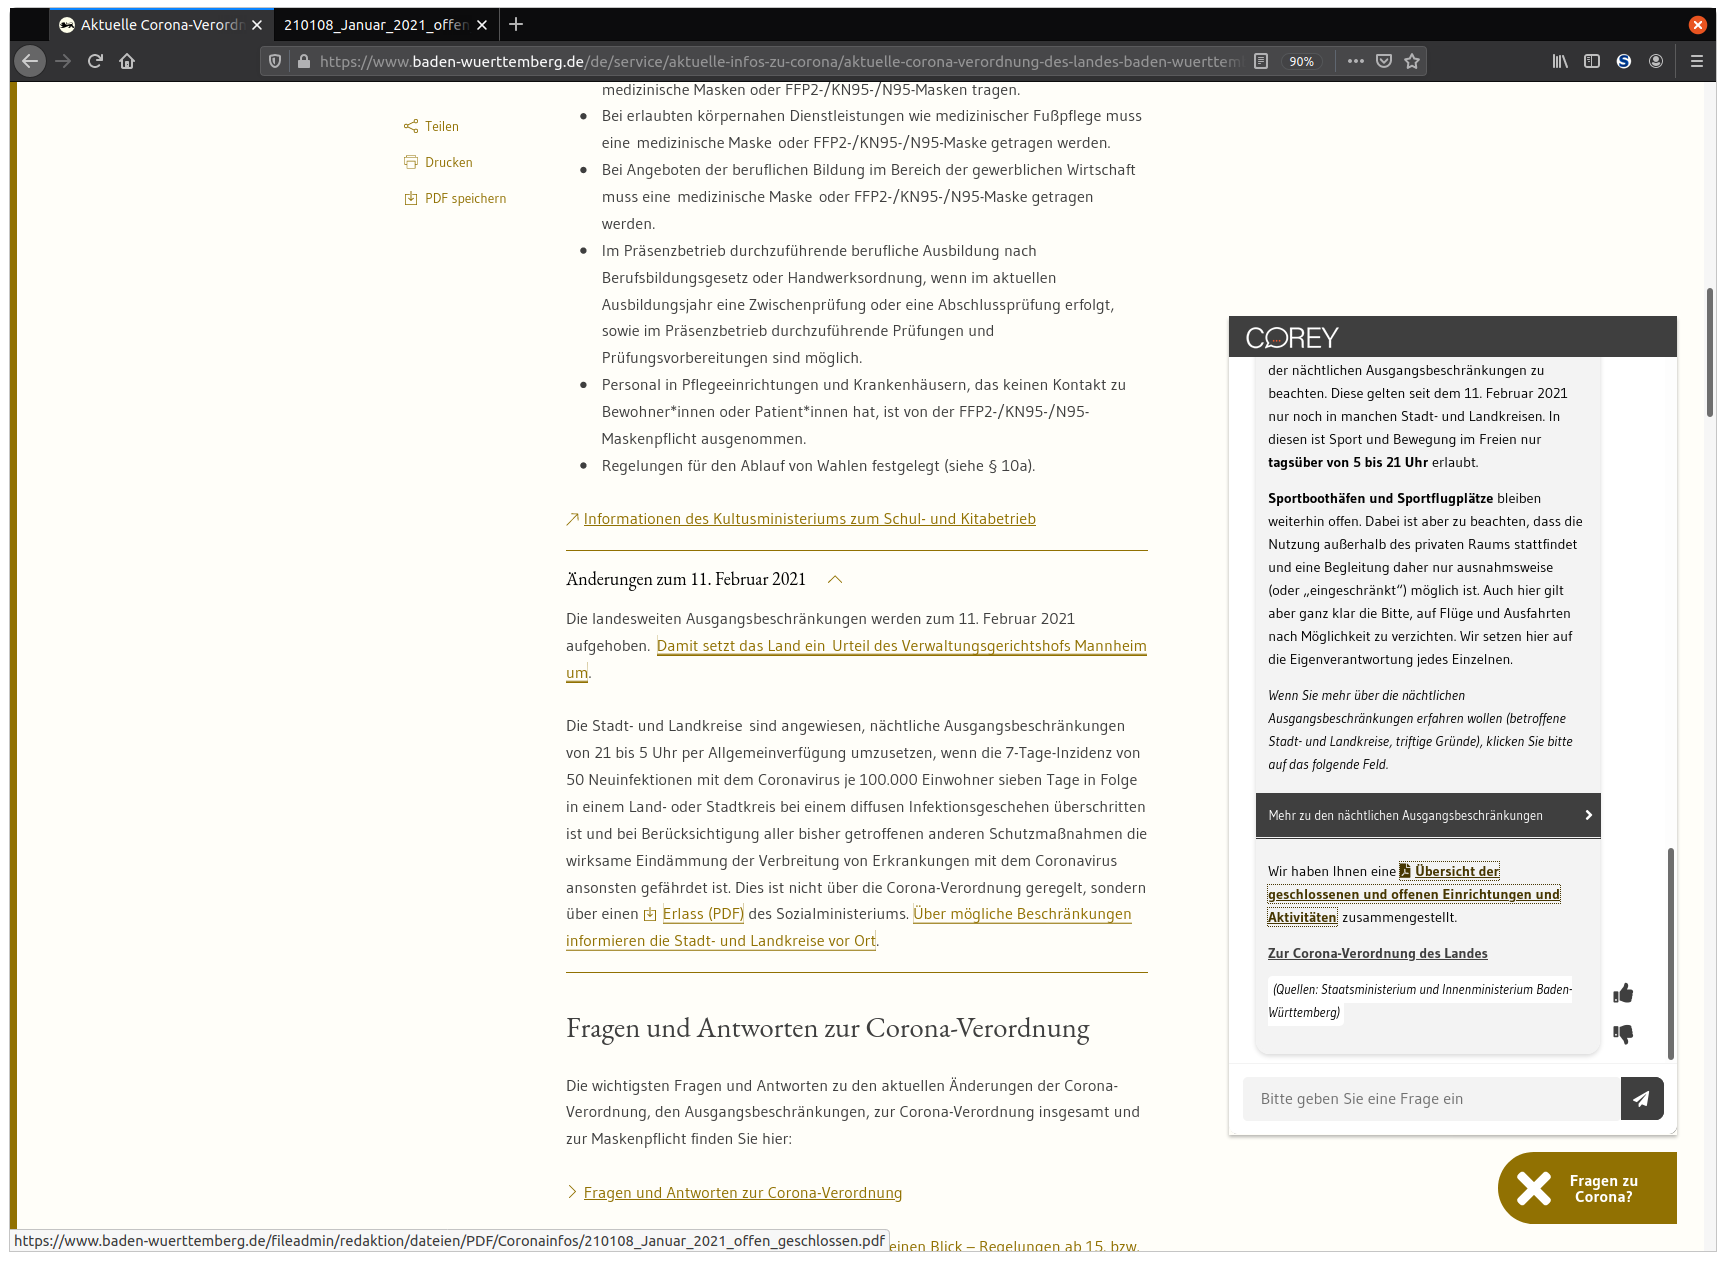
Task: Close the Aktuelle Corona-Verordnung tab
Action: [257, 25]
